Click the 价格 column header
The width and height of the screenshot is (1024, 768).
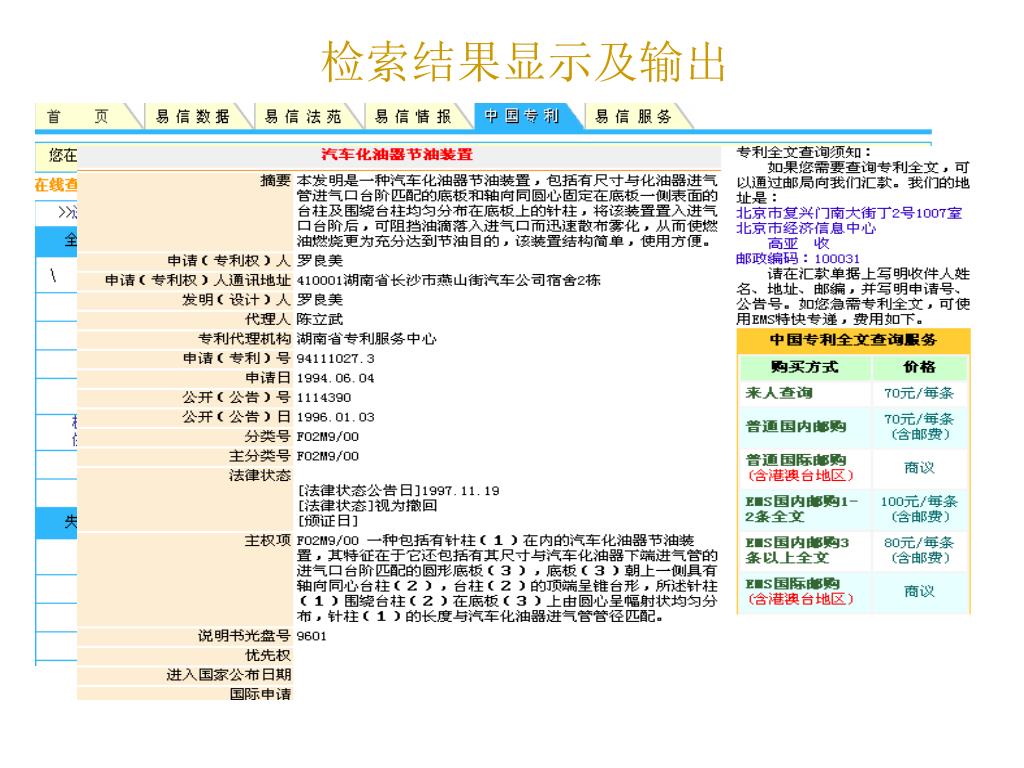tap(919, 367)
